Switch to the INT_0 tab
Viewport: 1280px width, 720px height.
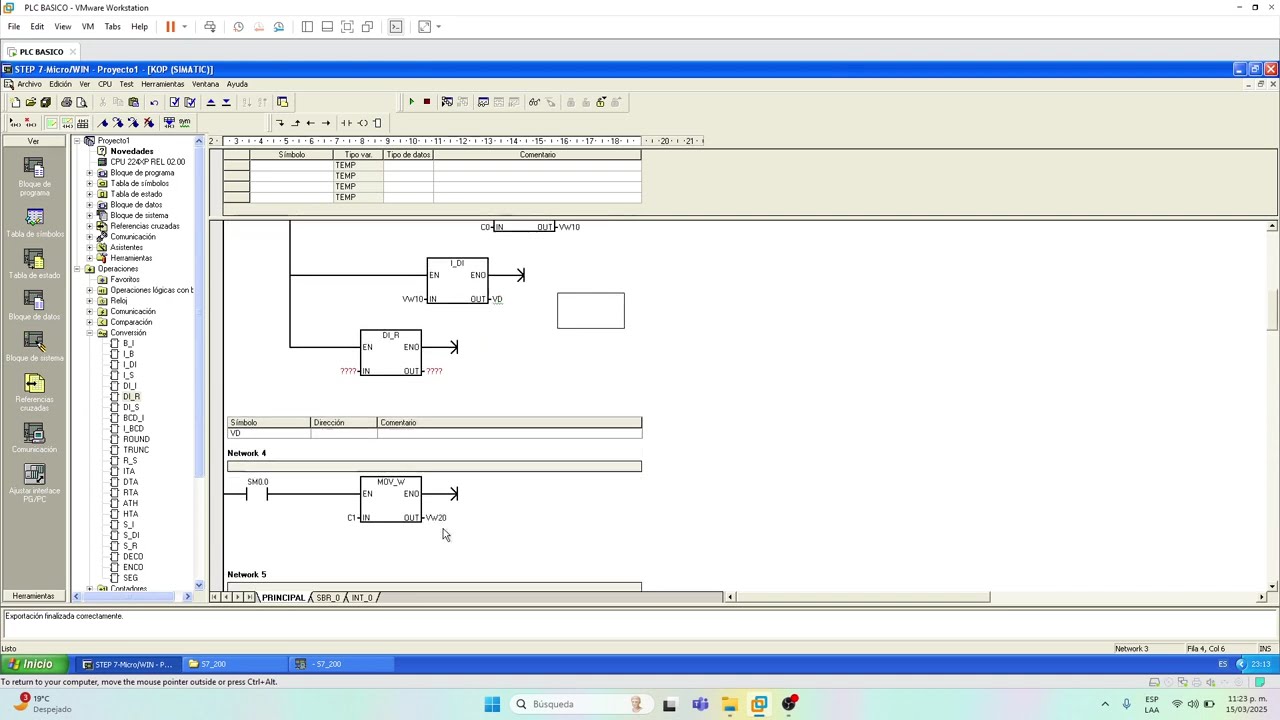[x=362, y=598]
